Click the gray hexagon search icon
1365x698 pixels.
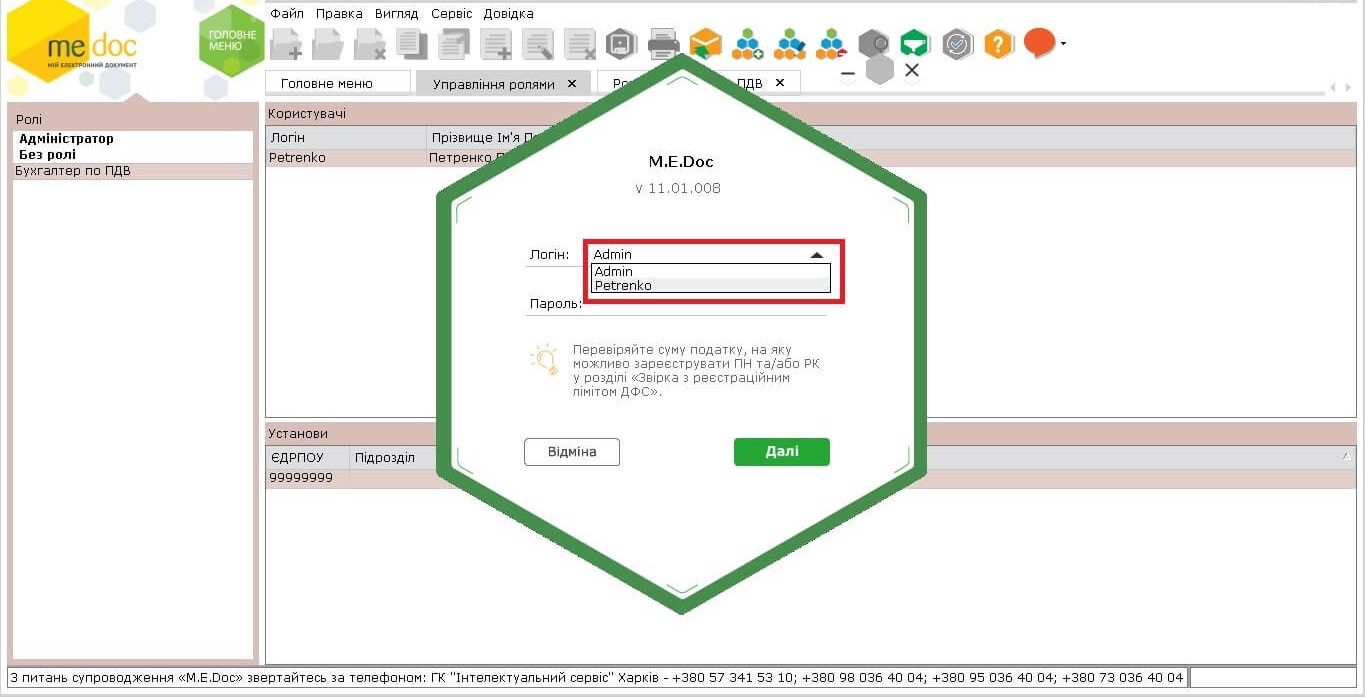[x=874, y=44]
